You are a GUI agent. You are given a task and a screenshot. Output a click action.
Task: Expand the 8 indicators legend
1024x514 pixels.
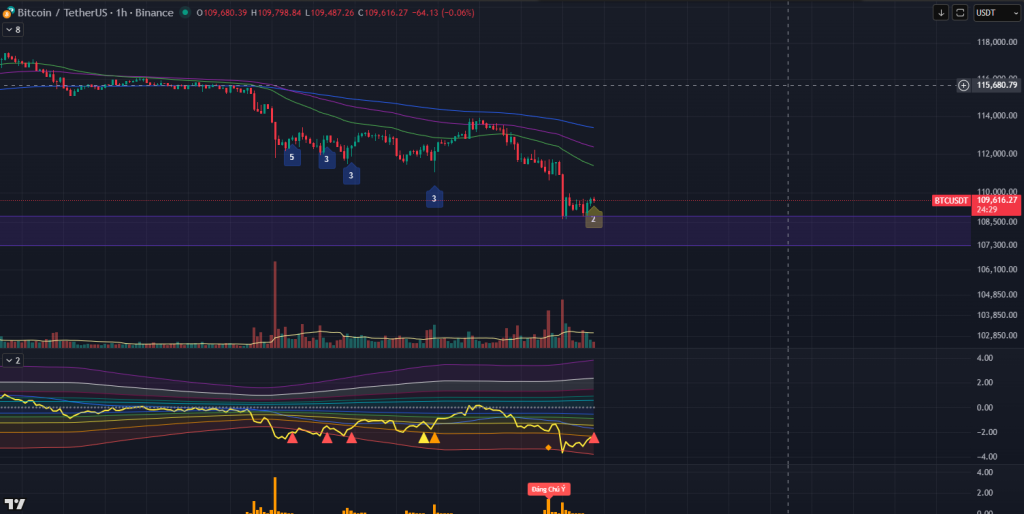point(13,30)
